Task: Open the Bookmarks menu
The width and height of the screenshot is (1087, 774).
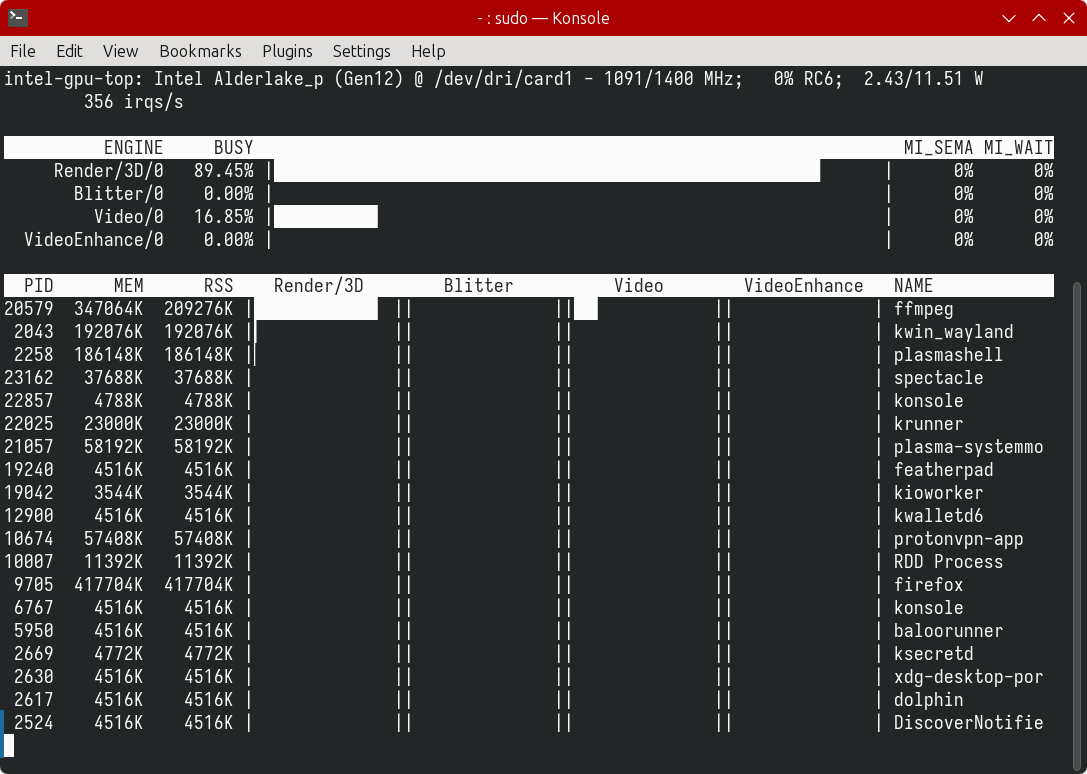Action: click(200, 51)
